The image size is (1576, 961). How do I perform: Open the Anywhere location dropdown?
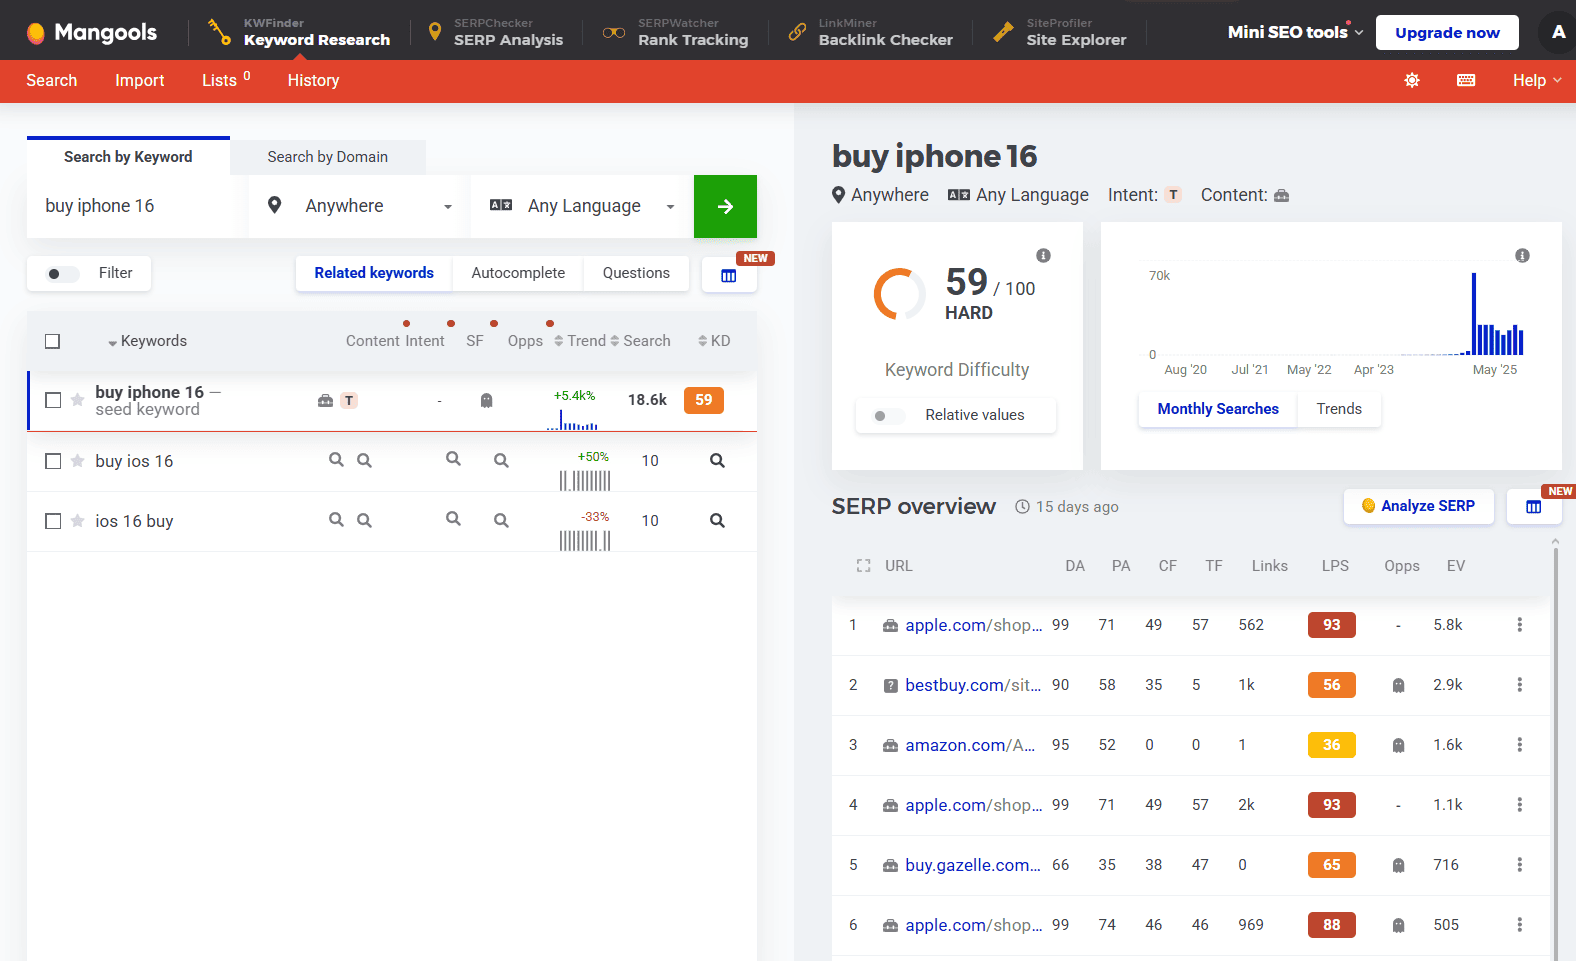coord(359,207)
